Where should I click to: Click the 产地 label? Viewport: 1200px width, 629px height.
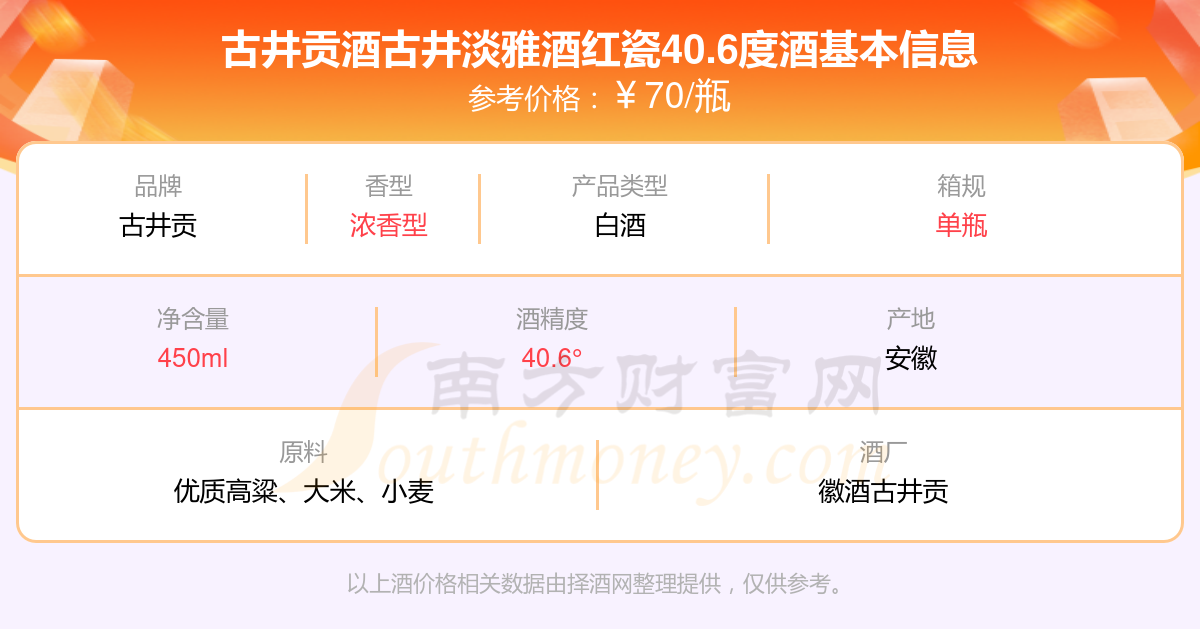(x=910, y=319)
